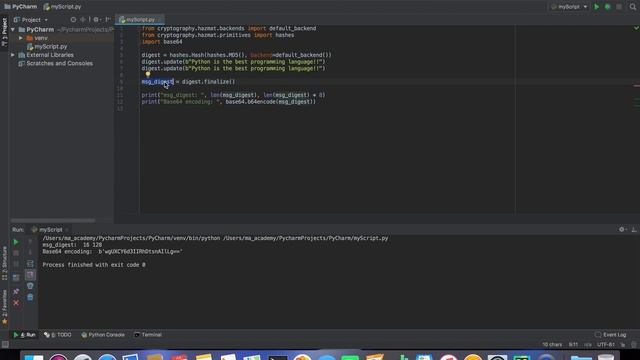This screenshot has width=640, height=360.
Task: Pin the Run tab with pin icon
Action: click(x=16, y=291)
